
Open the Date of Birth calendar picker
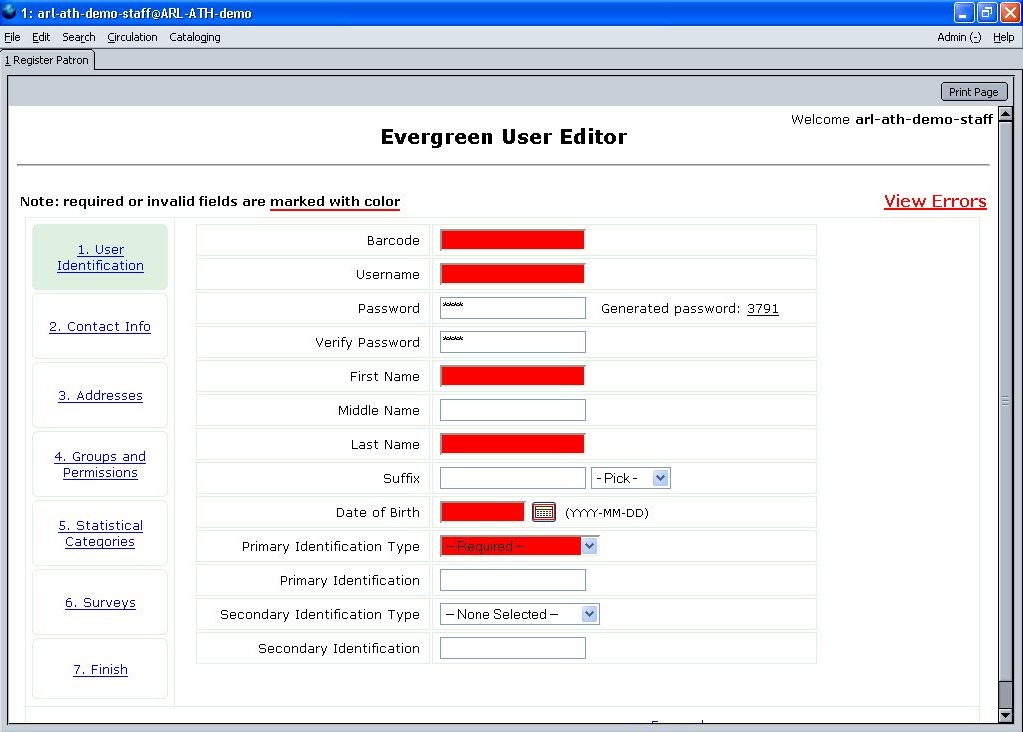click(x=543, y=512)
